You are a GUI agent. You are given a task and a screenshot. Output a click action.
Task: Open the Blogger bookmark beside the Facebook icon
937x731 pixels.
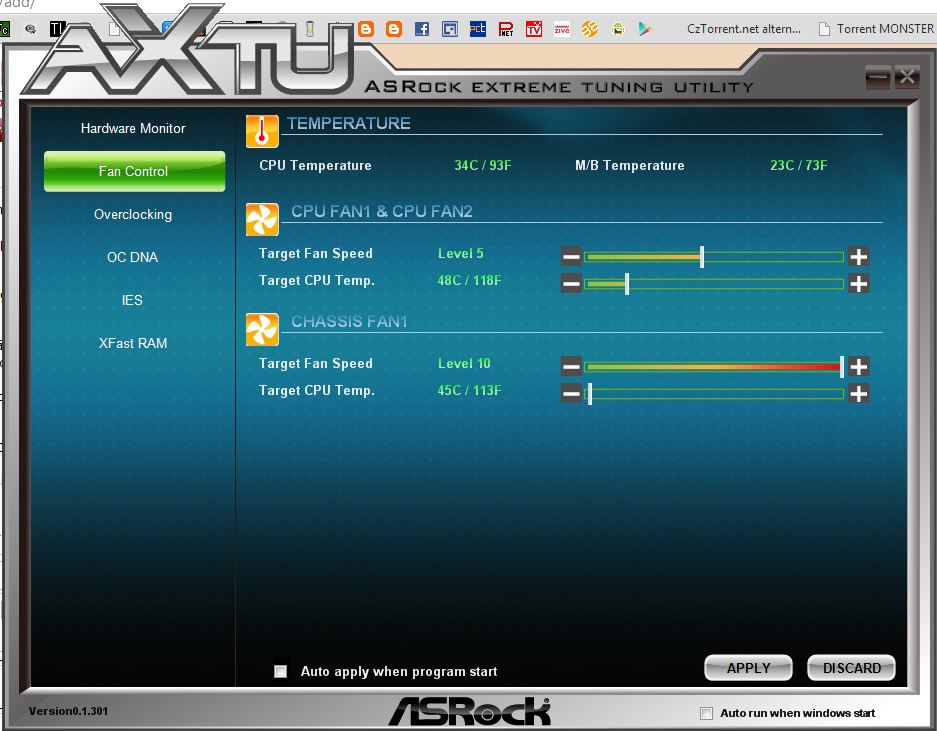(394, 29)
